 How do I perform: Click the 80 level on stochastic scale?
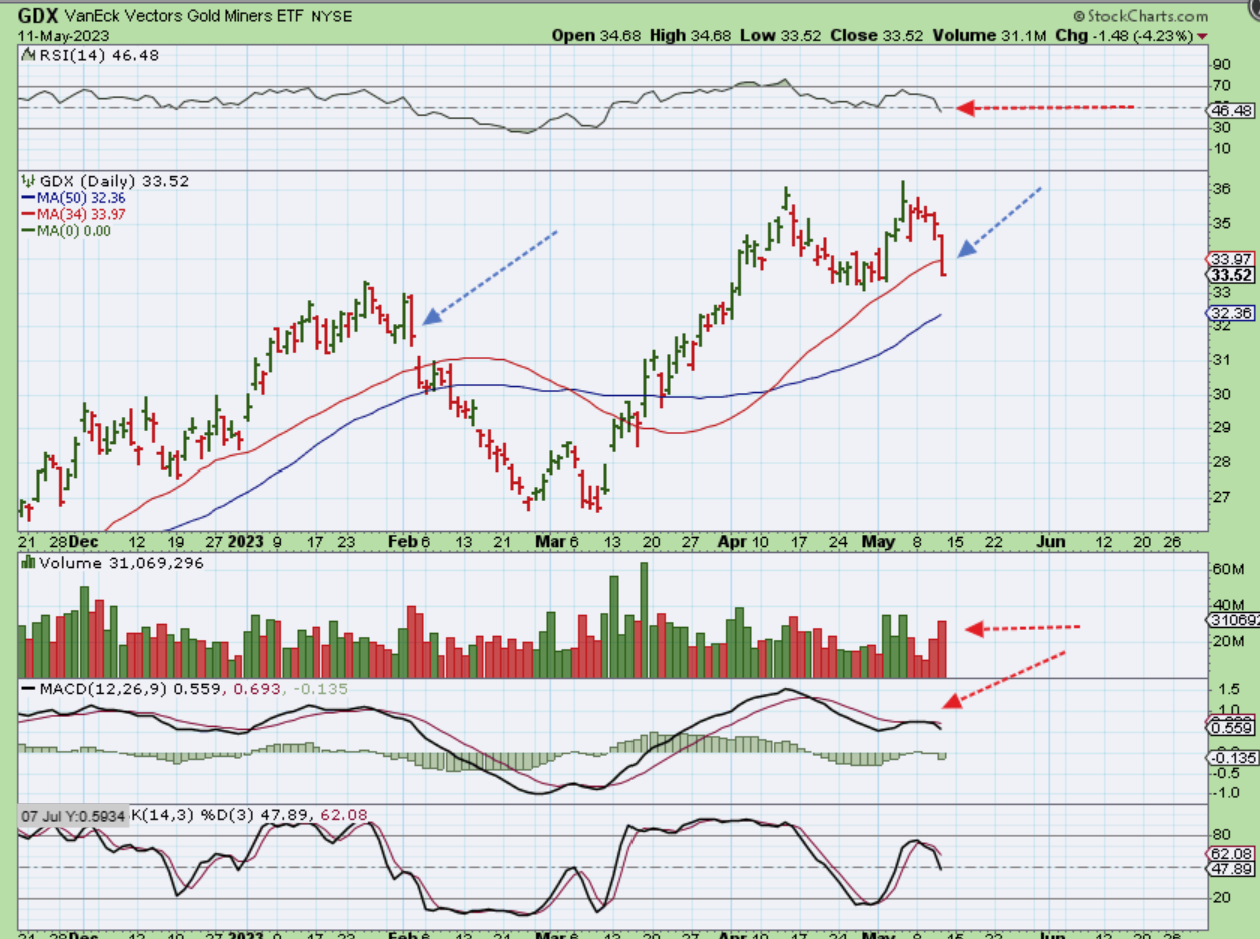tap(1221, 834)
